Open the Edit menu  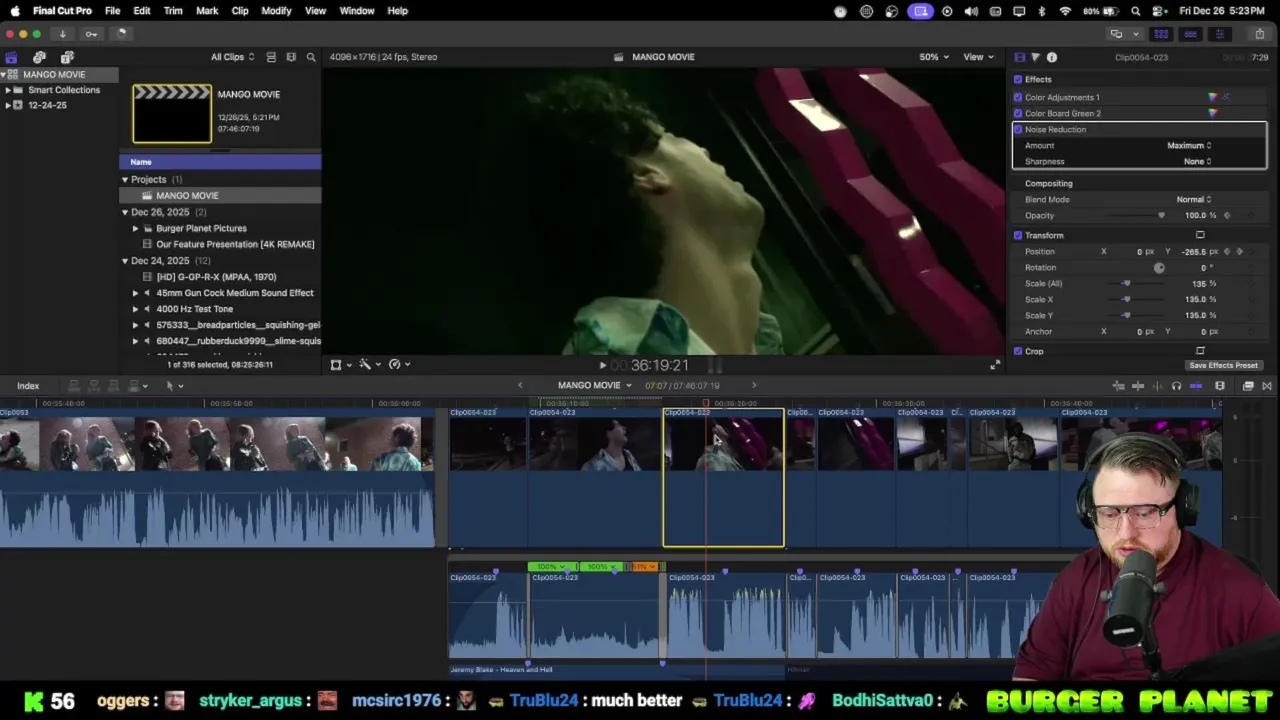coord(142,11)
